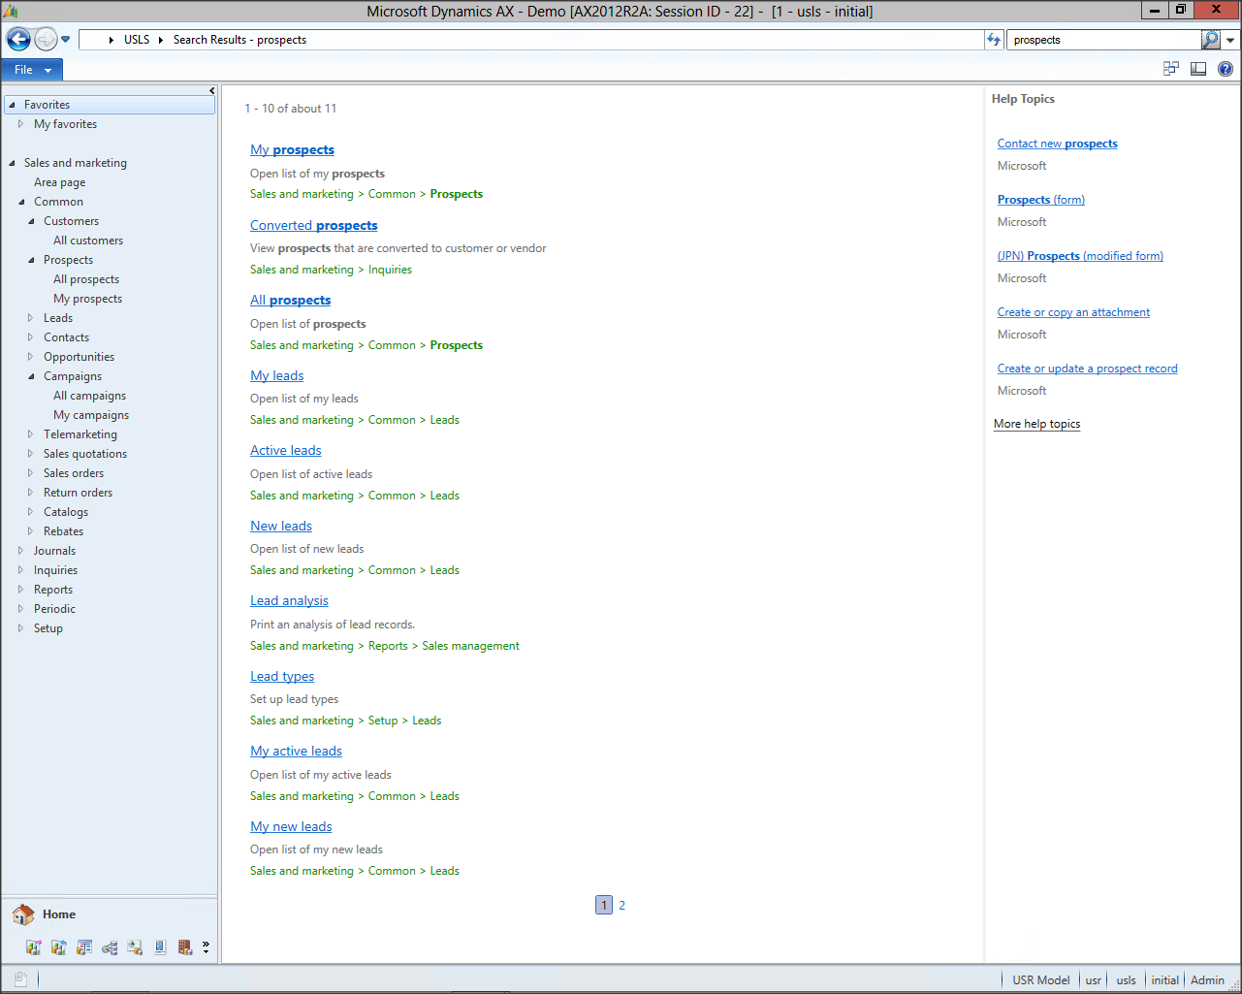Collapse the Prospects tree node

pos(31,260)
